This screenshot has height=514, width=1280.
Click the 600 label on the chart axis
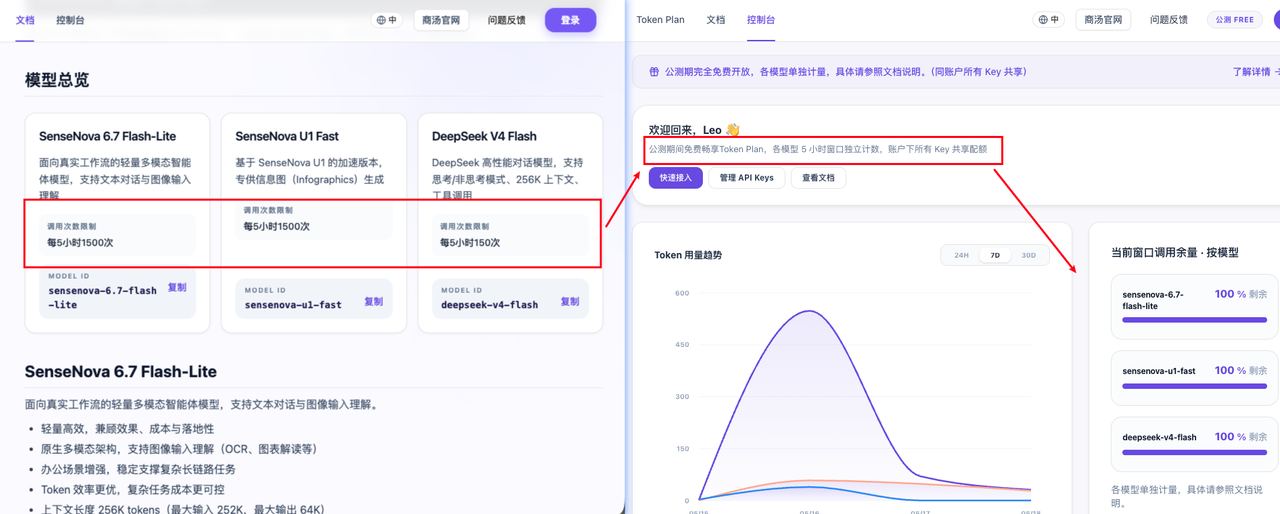point(682,293)
